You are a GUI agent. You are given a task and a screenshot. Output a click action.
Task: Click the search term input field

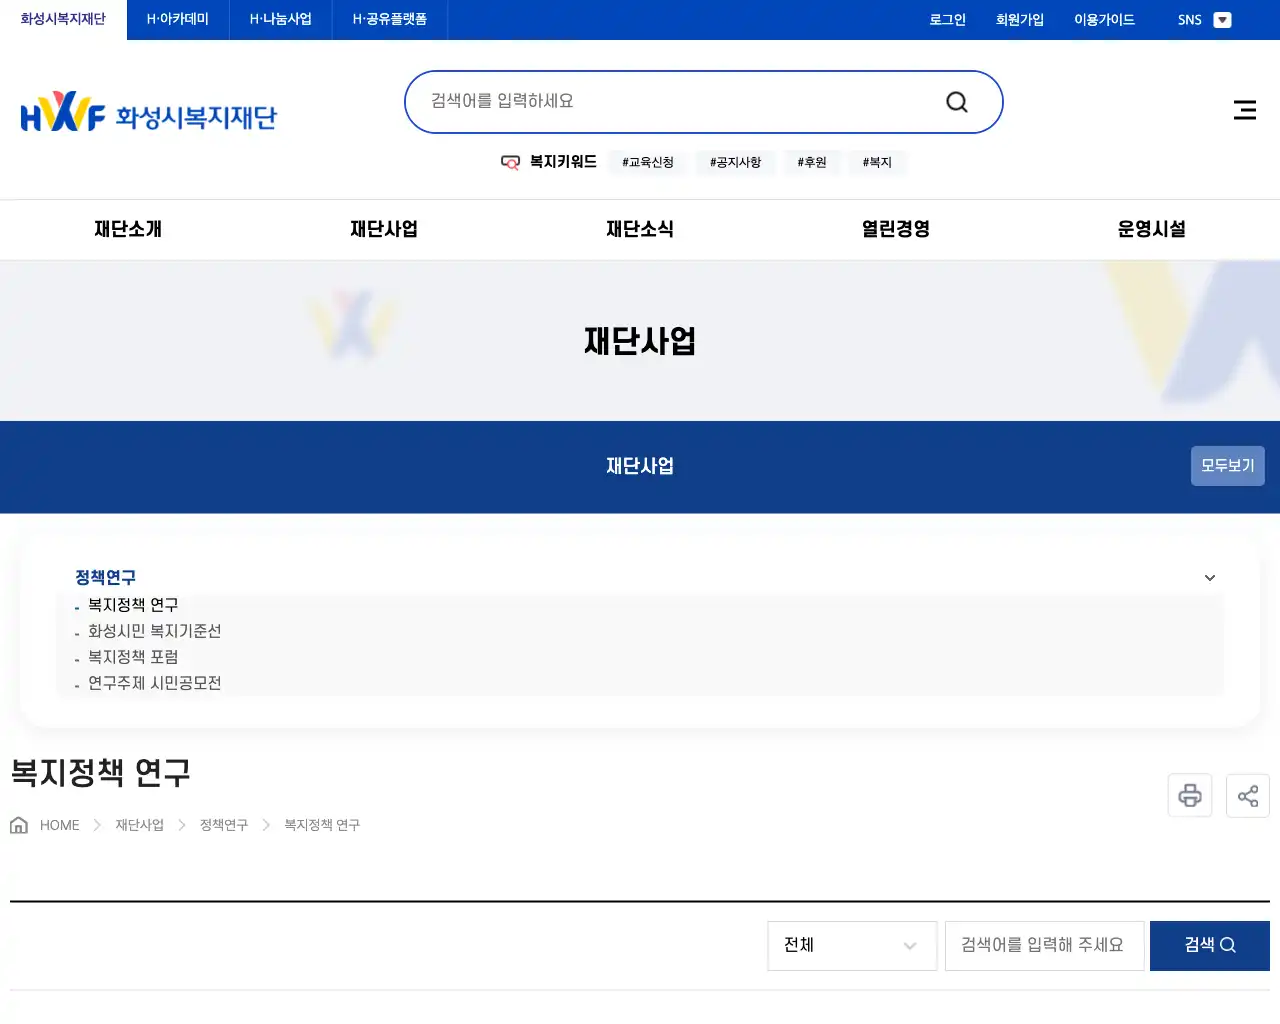(x=1044, y=945)
